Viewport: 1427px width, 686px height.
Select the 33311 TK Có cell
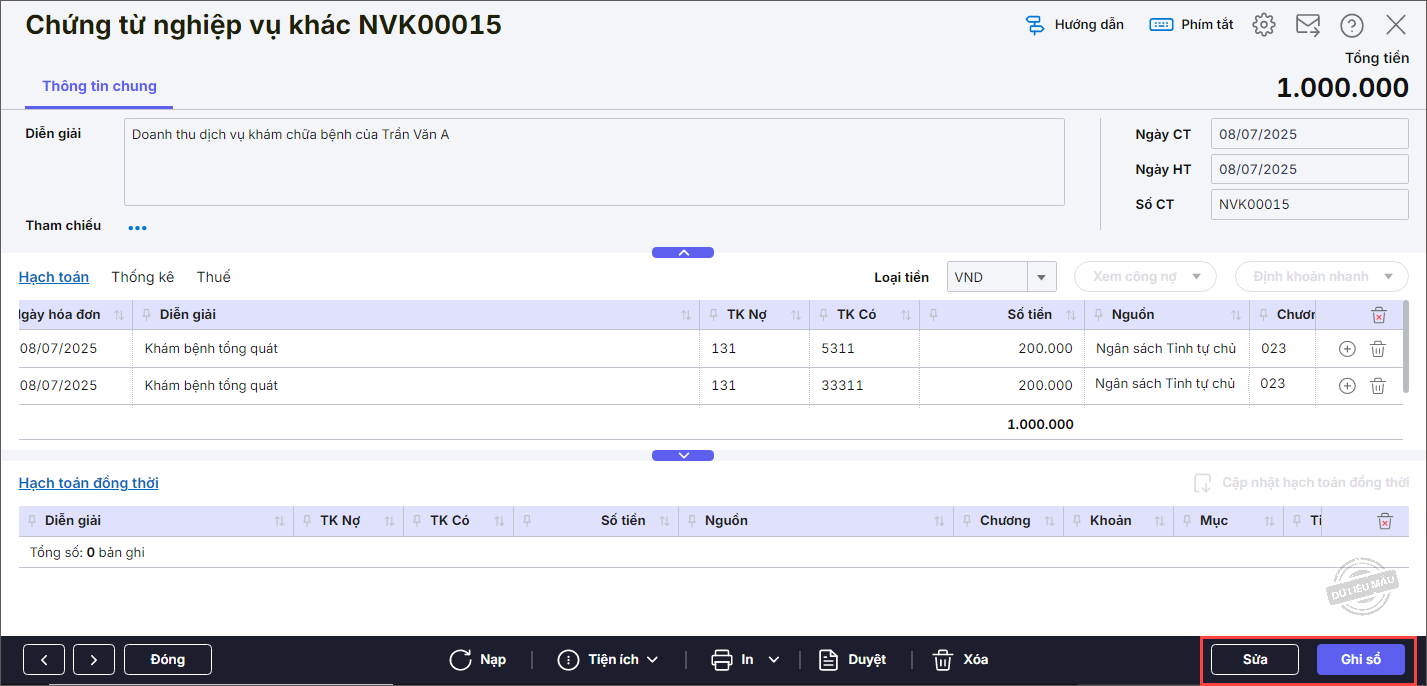click(864, 386)
